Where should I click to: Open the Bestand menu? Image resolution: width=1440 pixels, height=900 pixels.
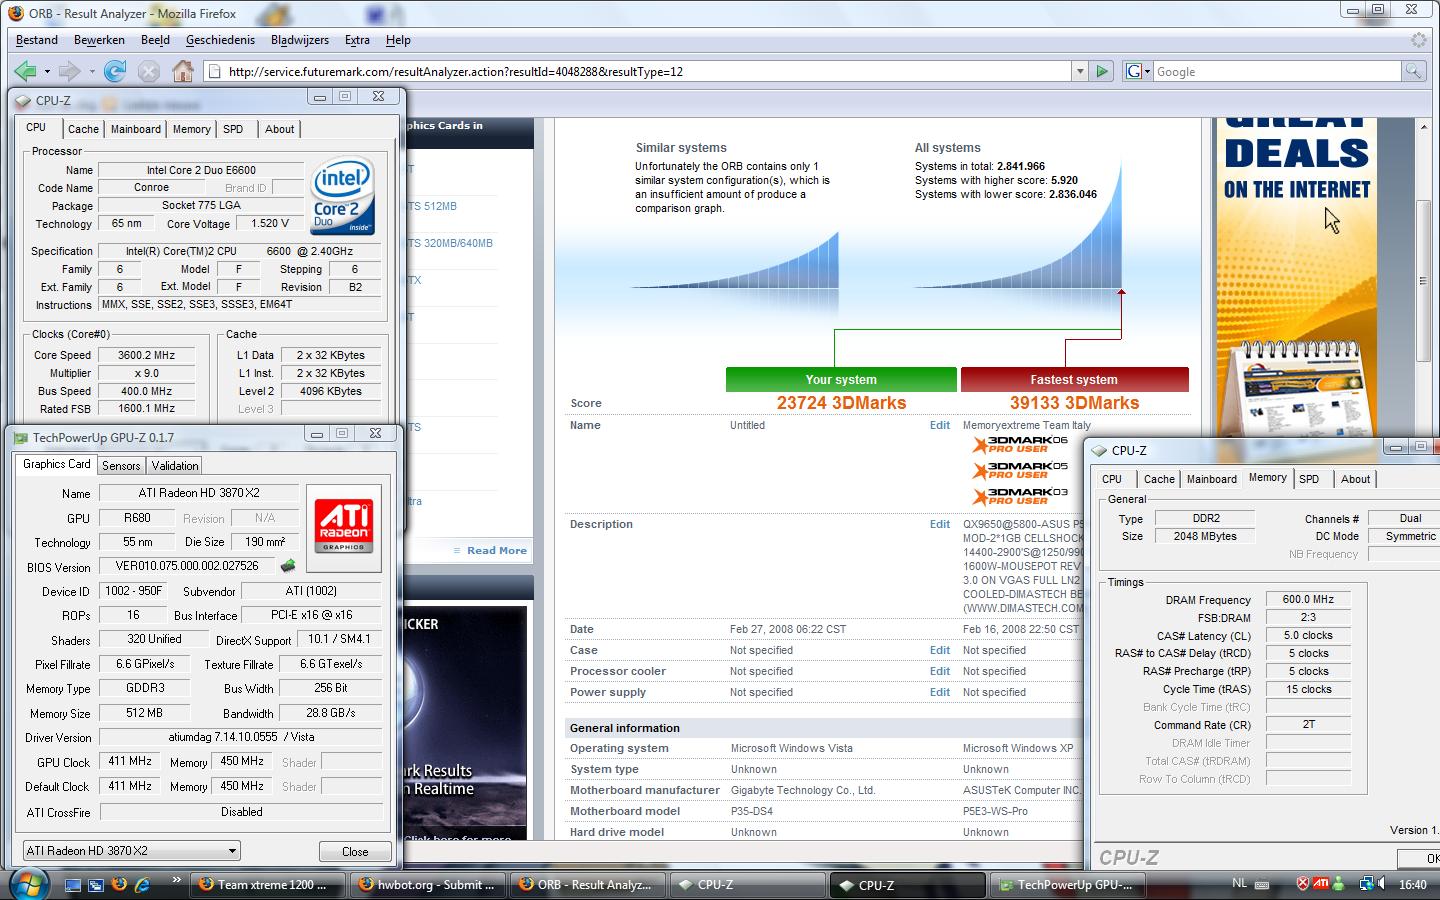coord(37,40)
